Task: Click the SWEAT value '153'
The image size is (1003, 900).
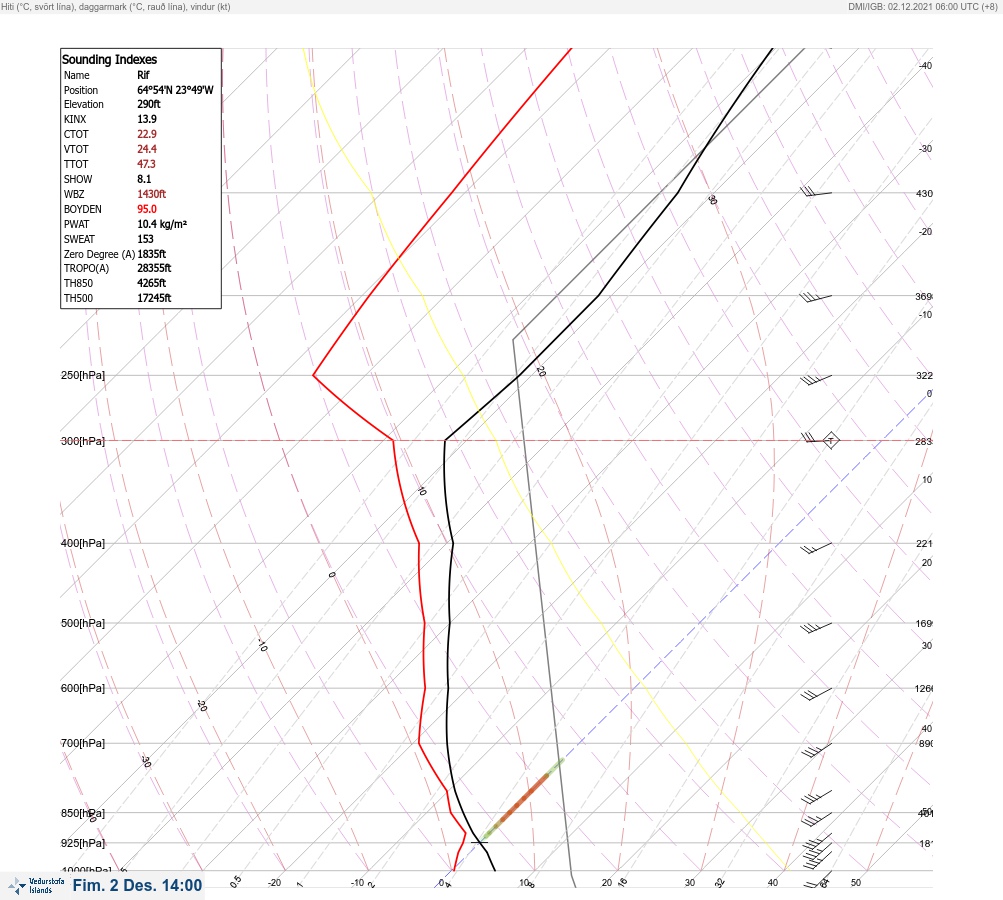Action: point(146,239)
